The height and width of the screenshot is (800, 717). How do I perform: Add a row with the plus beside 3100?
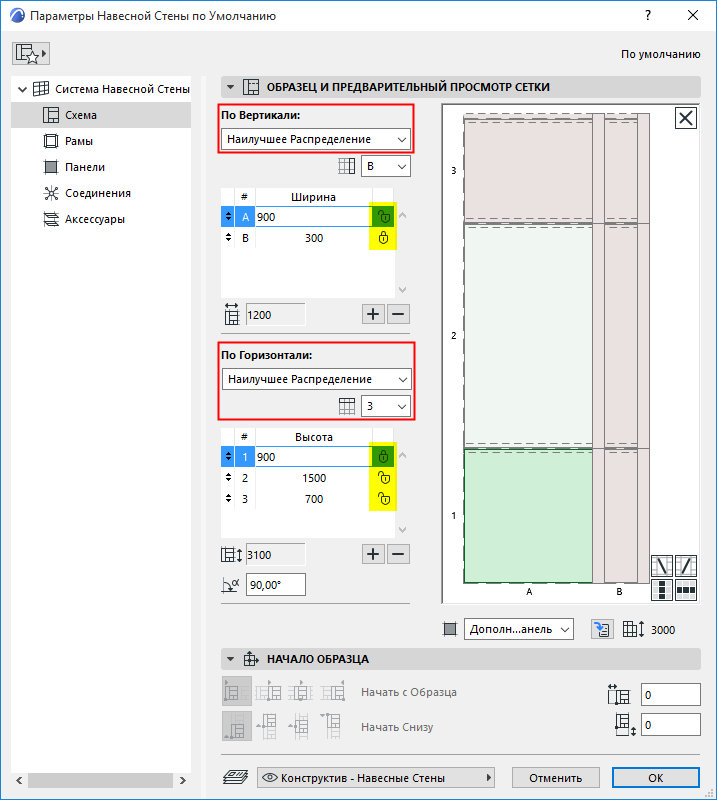[x=373, y=554]
